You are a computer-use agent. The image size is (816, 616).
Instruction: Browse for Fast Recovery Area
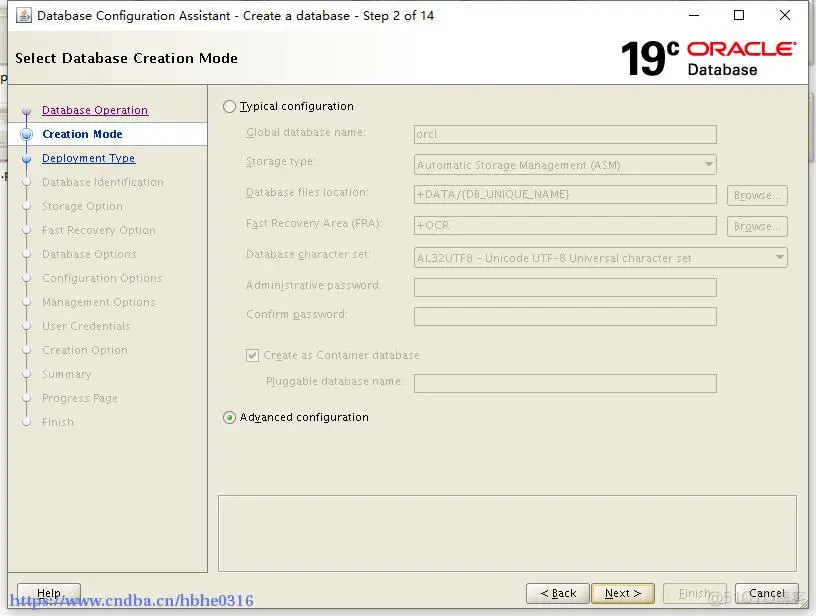tap(757, 226)
